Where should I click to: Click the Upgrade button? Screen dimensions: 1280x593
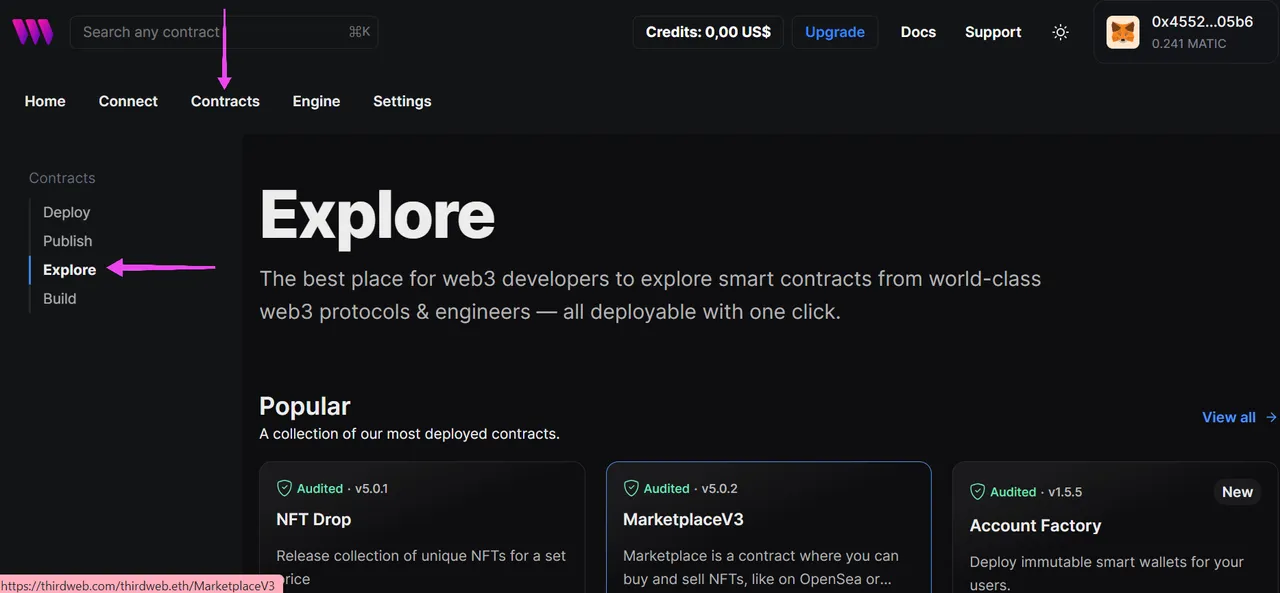835,32
